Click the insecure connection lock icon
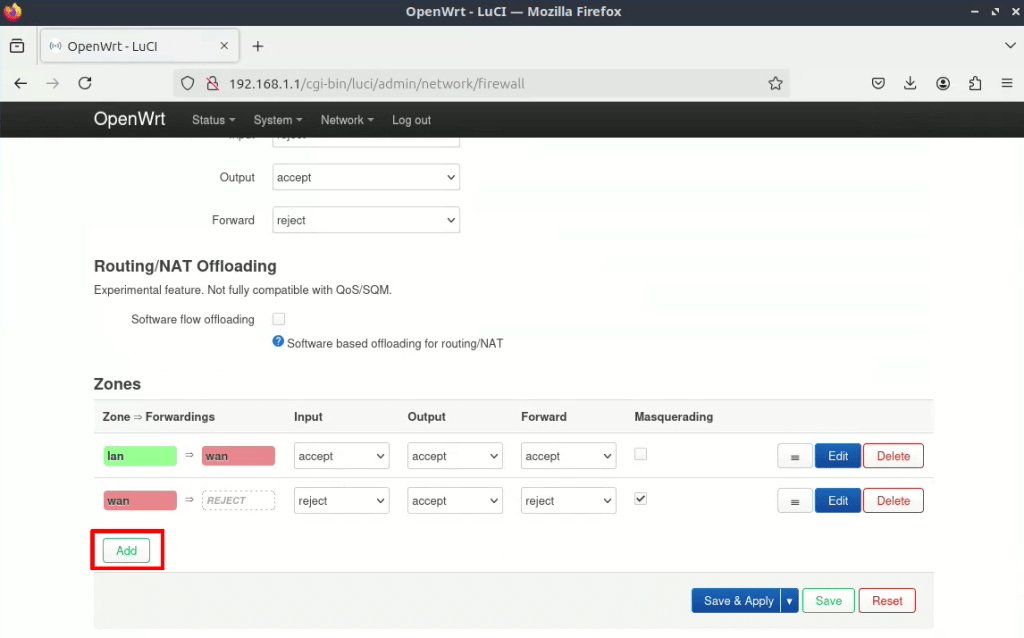The image size is (1024, 638). [212, 84]
